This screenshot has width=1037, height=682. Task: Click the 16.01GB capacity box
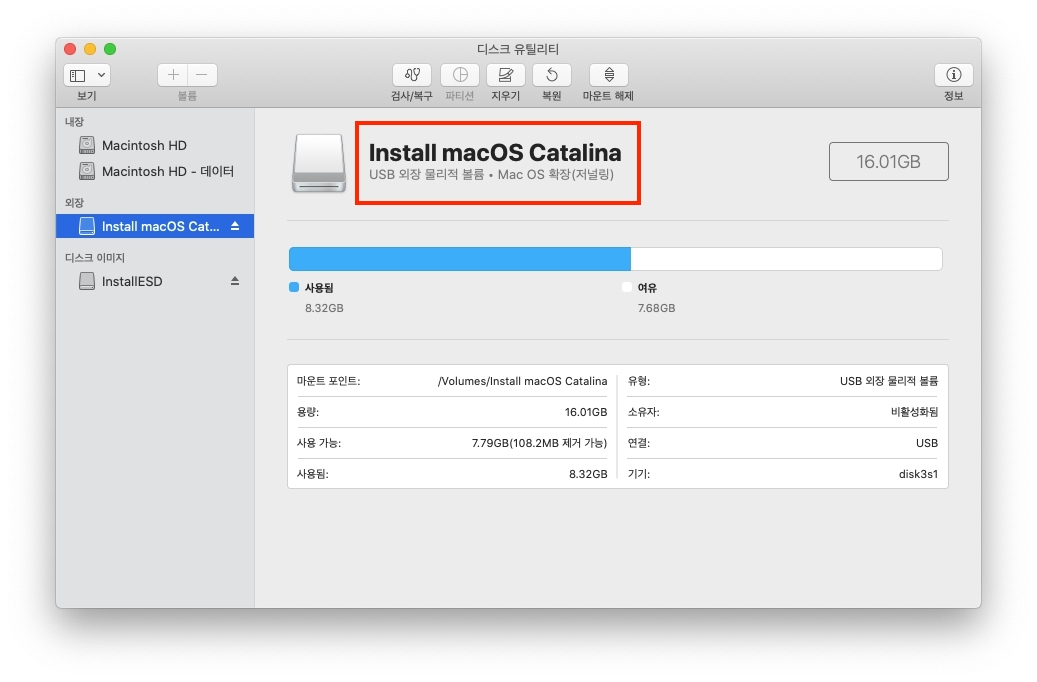[x=888, y=161]
